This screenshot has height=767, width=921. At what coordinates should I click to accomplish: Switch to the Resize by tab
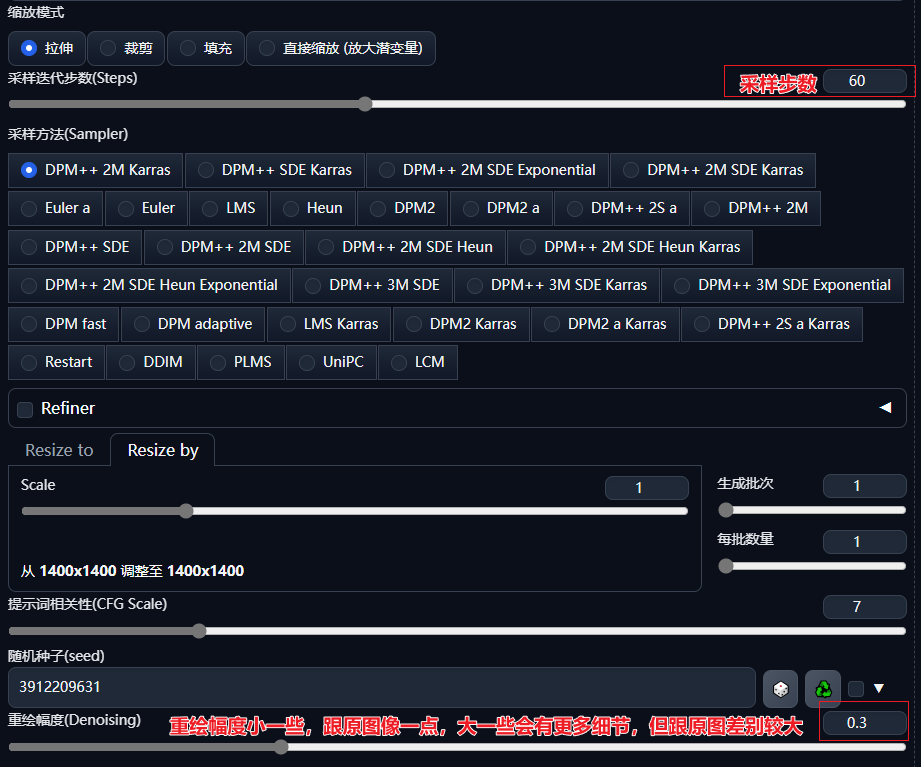point(163,450)
